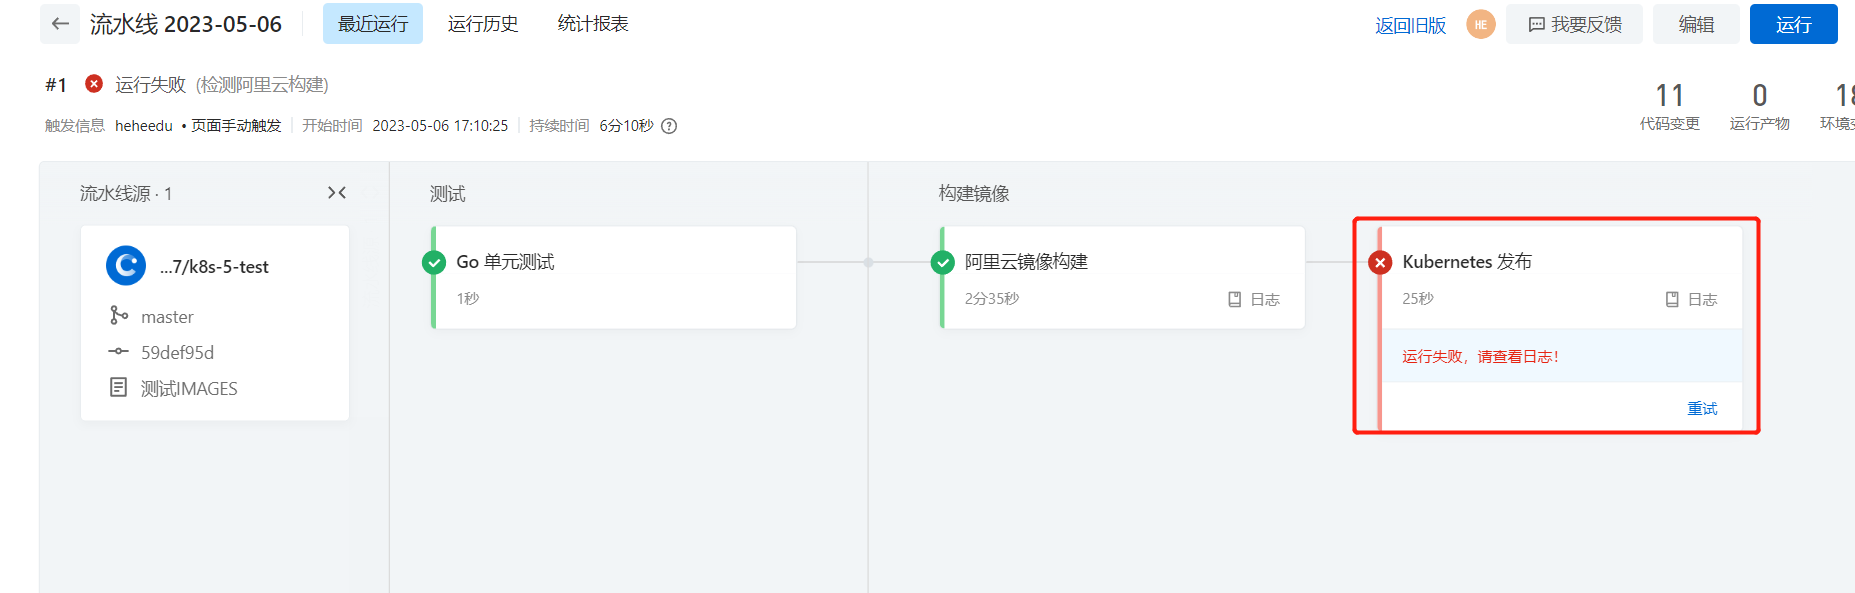Screen dimensions: 1855x593
Task: Open logs for 阿里云镜像构建 job
Action: [1254, 299]
